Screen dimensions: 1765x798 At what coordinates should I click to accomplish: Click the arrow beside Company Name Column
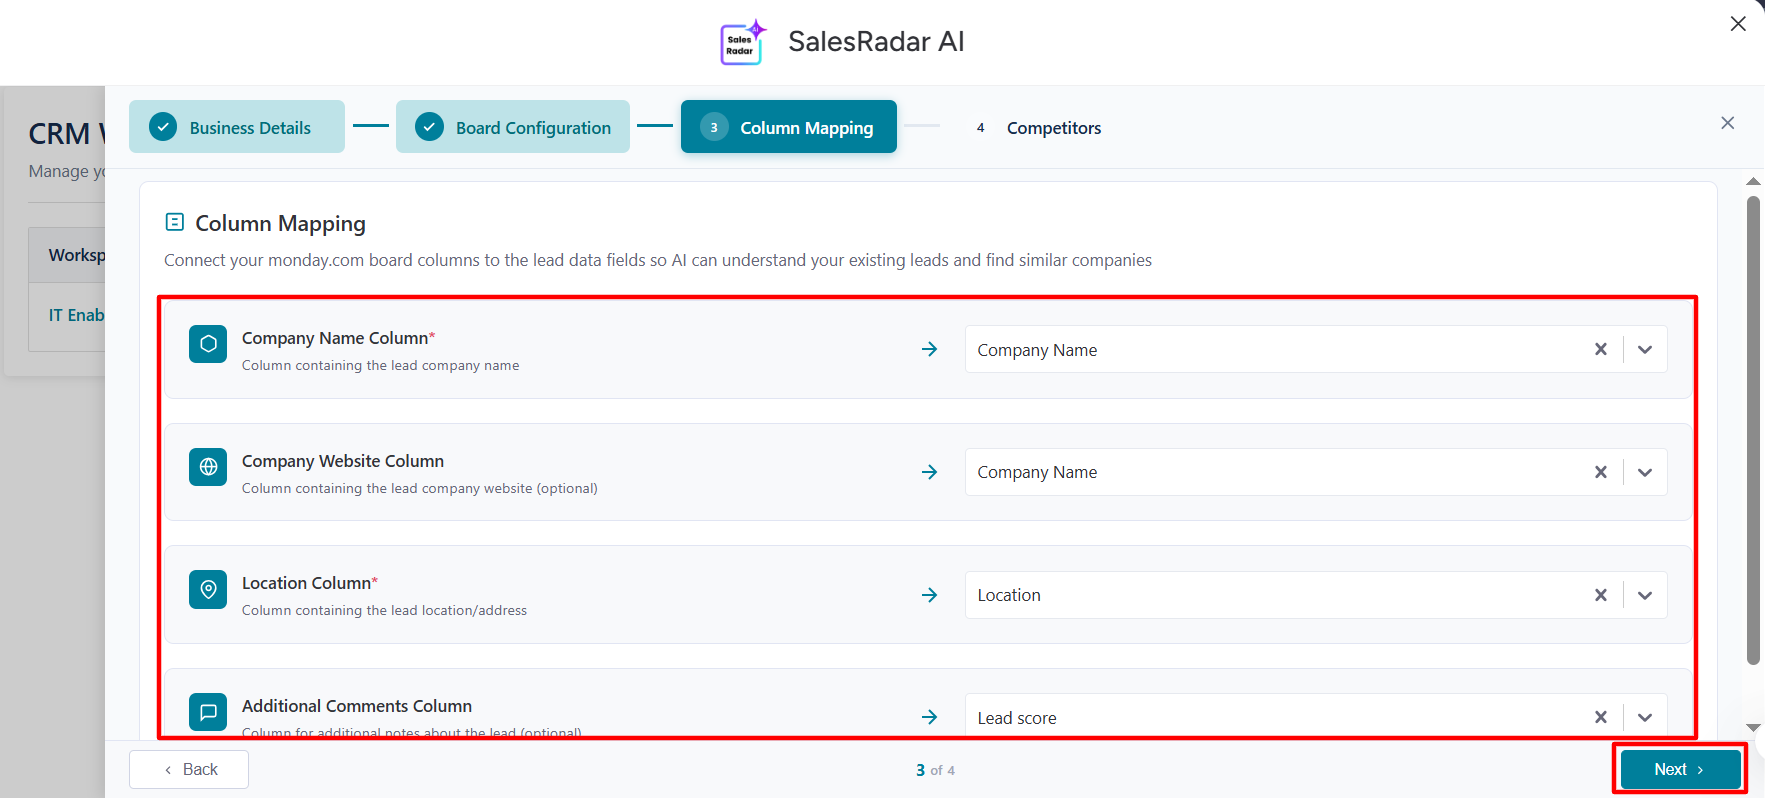coord(930,349)
